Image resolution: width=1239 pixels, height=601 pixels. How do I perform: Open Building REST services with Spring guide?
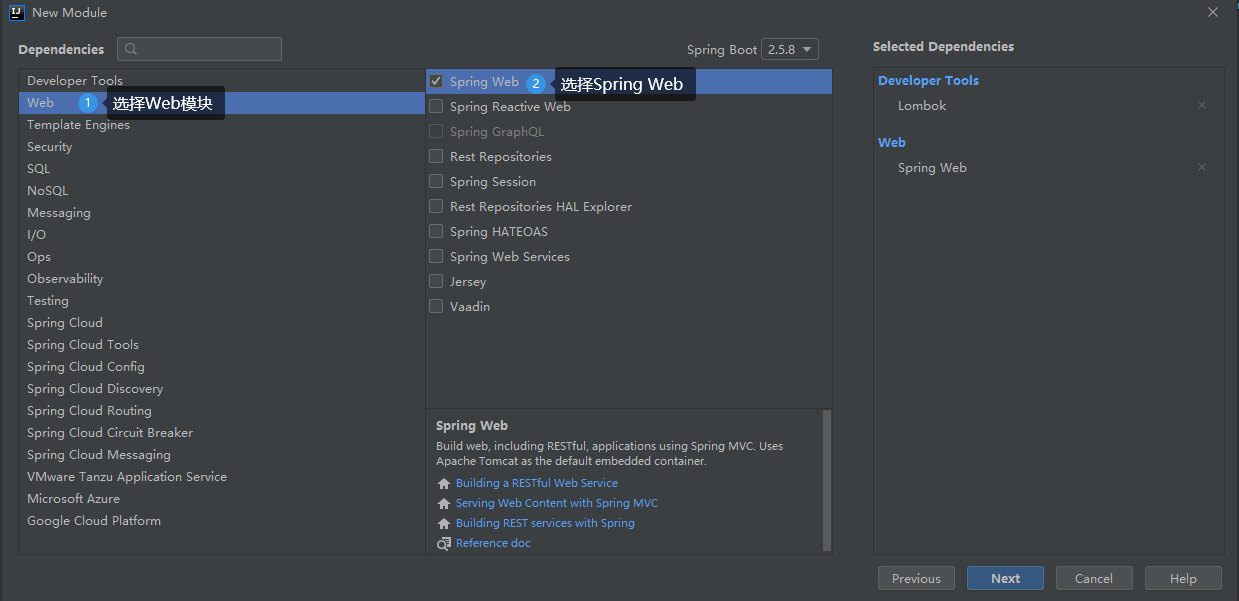click(545, 523)
